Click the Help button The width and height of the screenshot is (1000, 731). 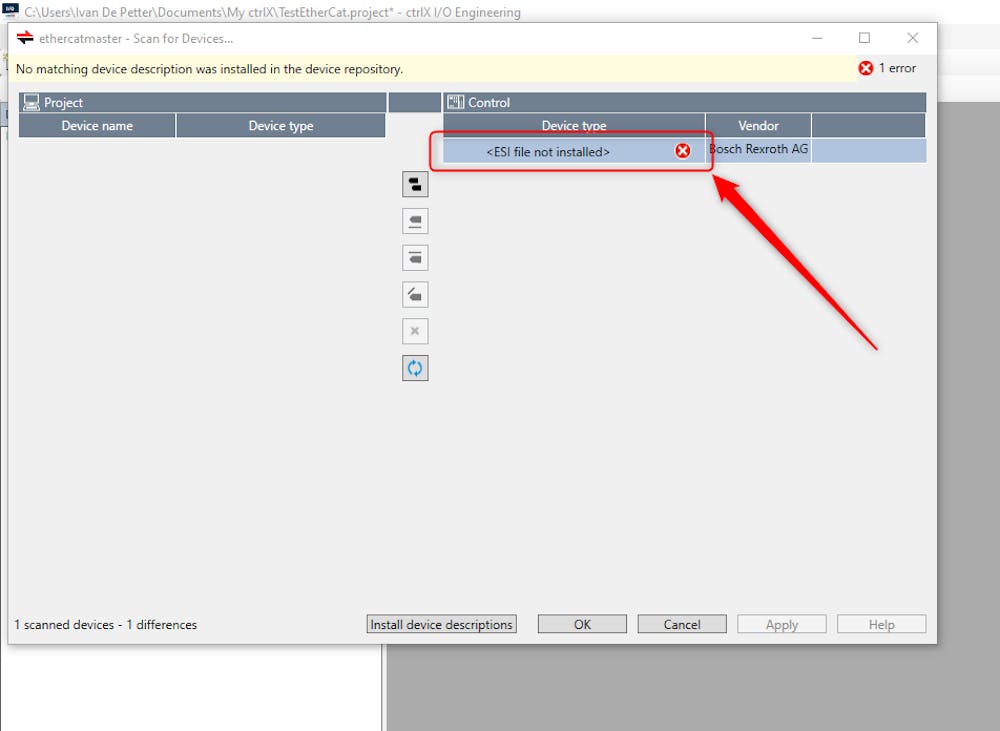point(881,624)
